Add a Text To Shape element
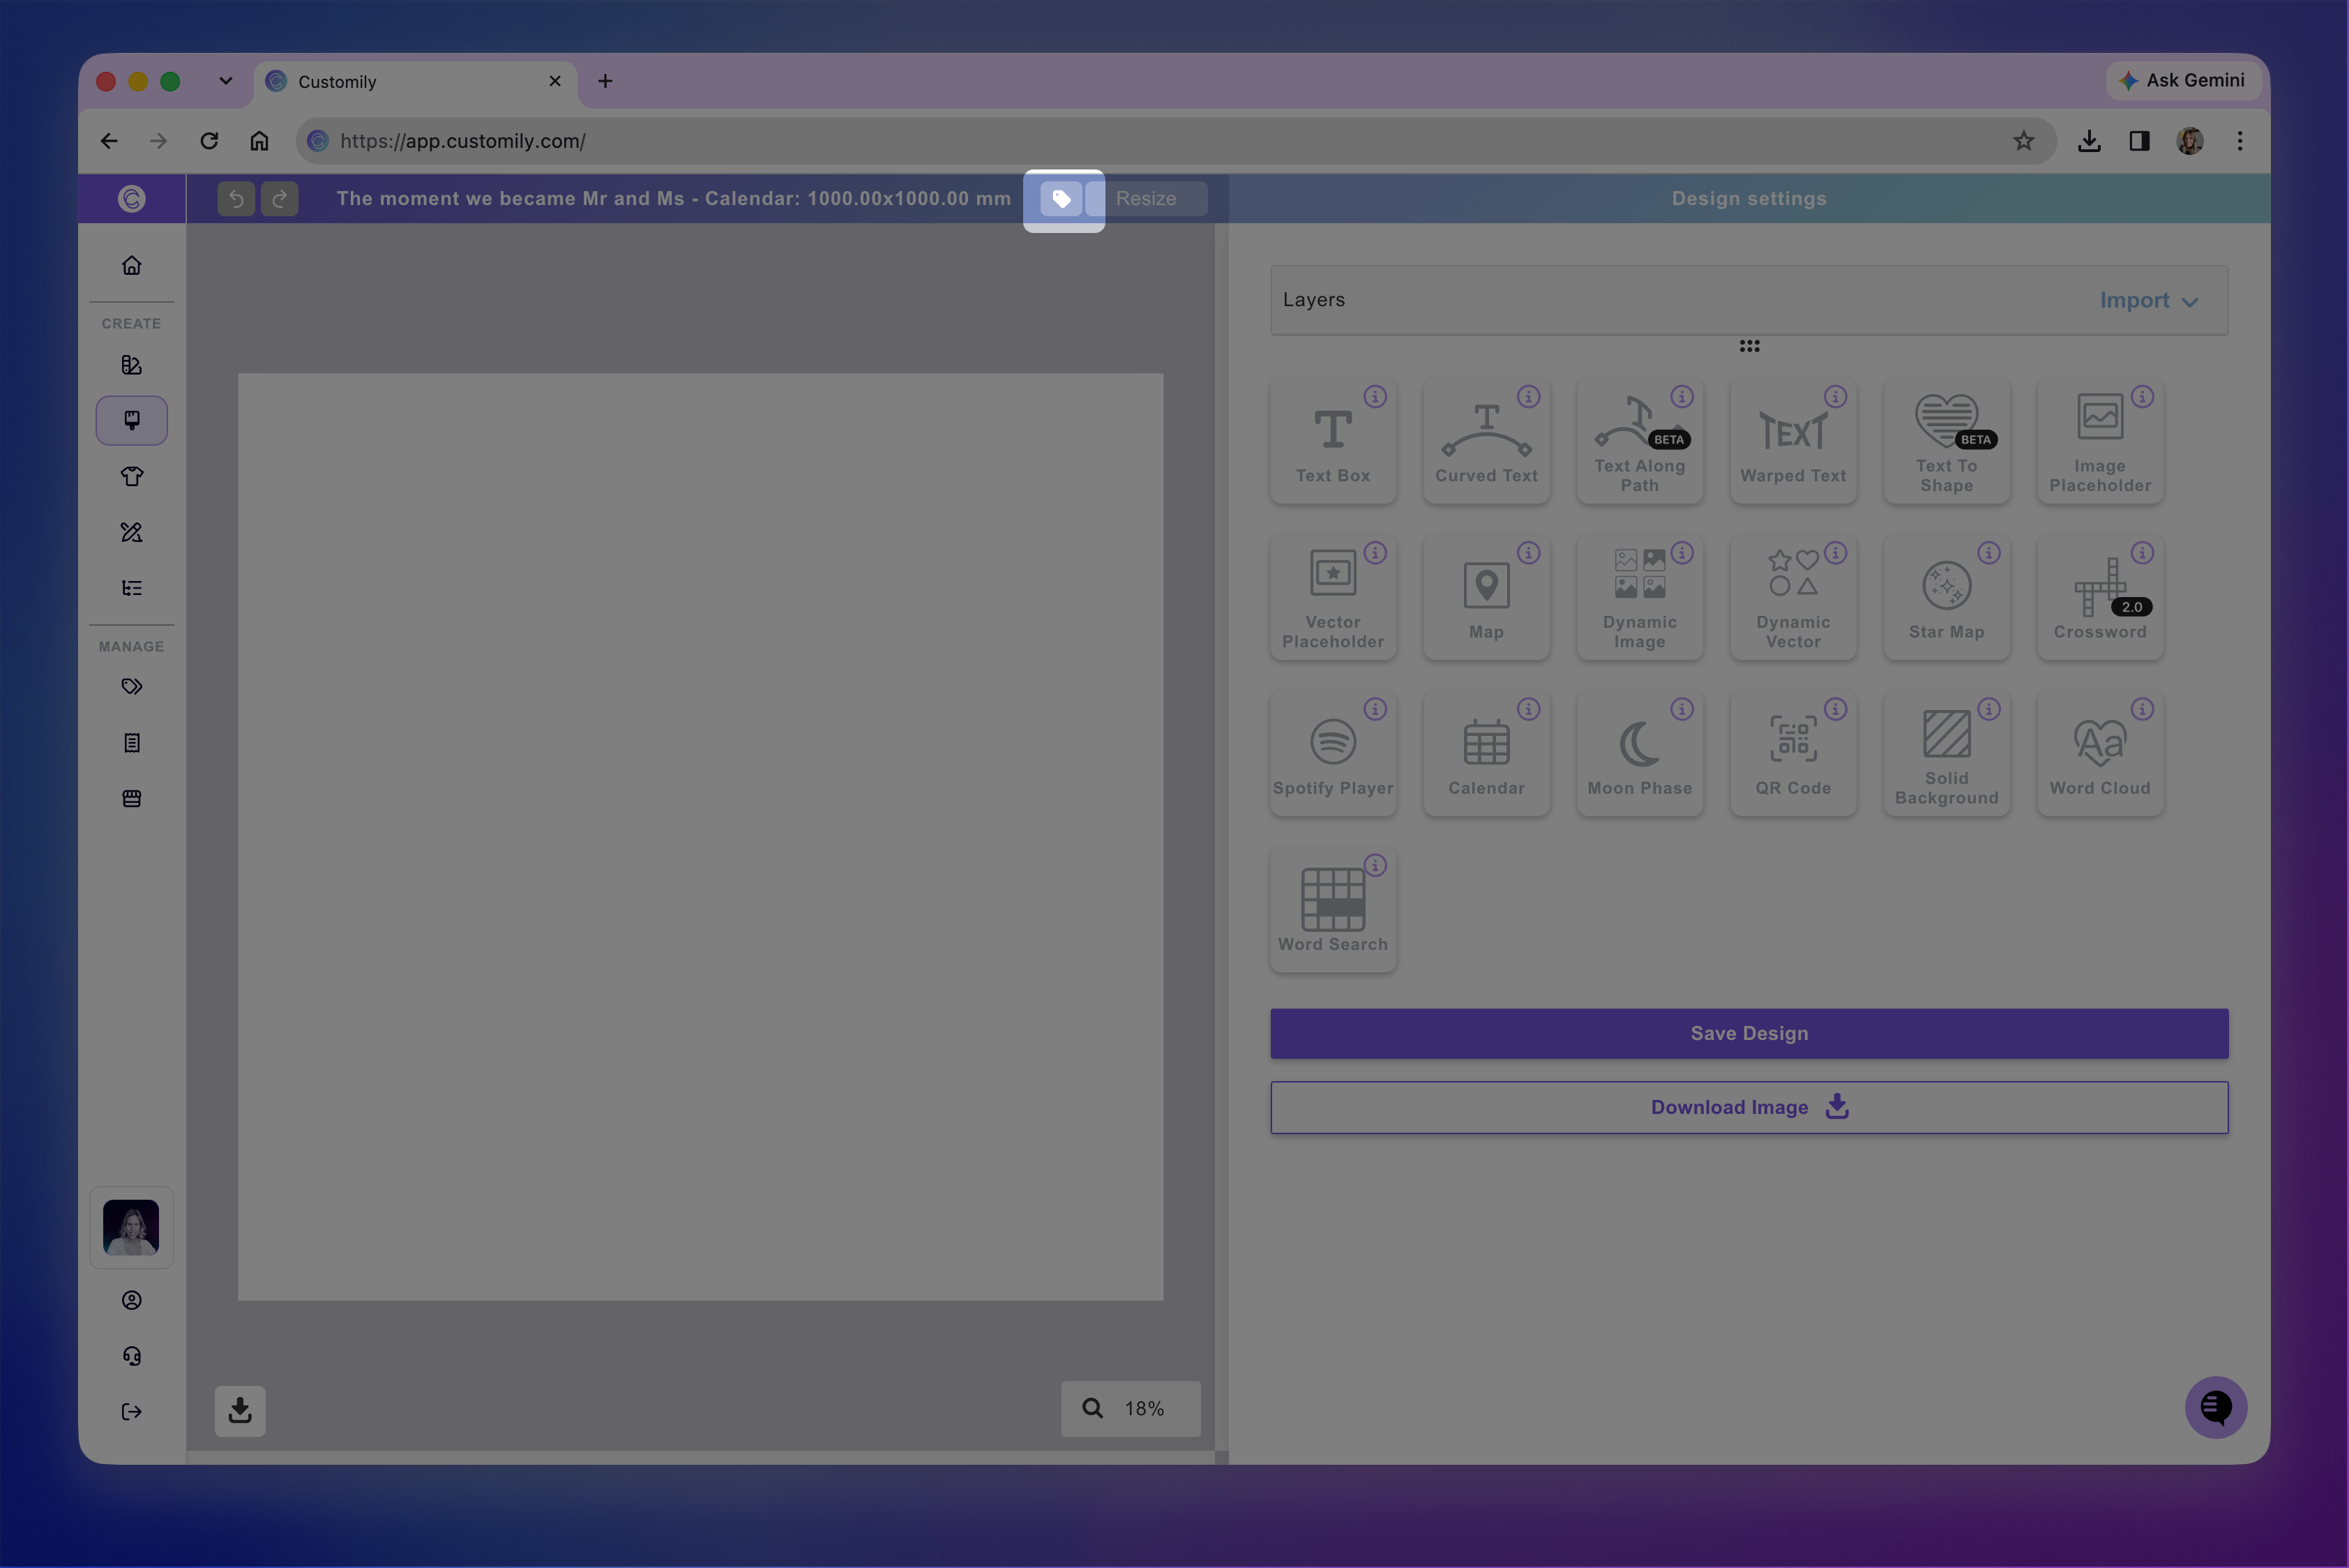Image resolution: width=2349 pixels, height=1568 pixels. (x=1947, y=441)
